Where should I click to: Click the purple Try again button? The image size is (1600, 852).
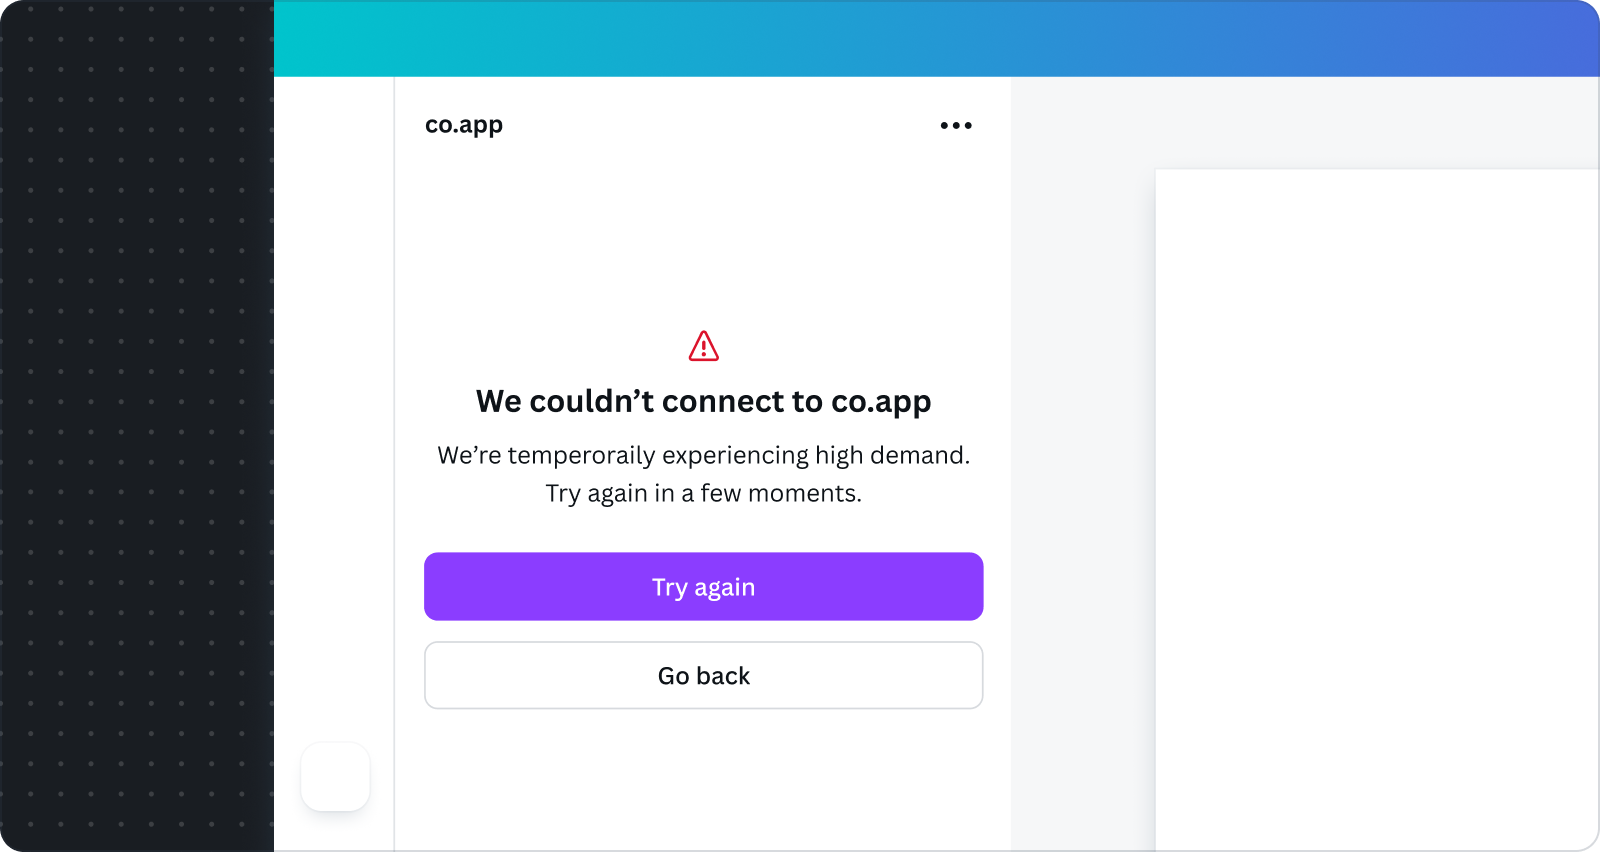pos(704,587)
